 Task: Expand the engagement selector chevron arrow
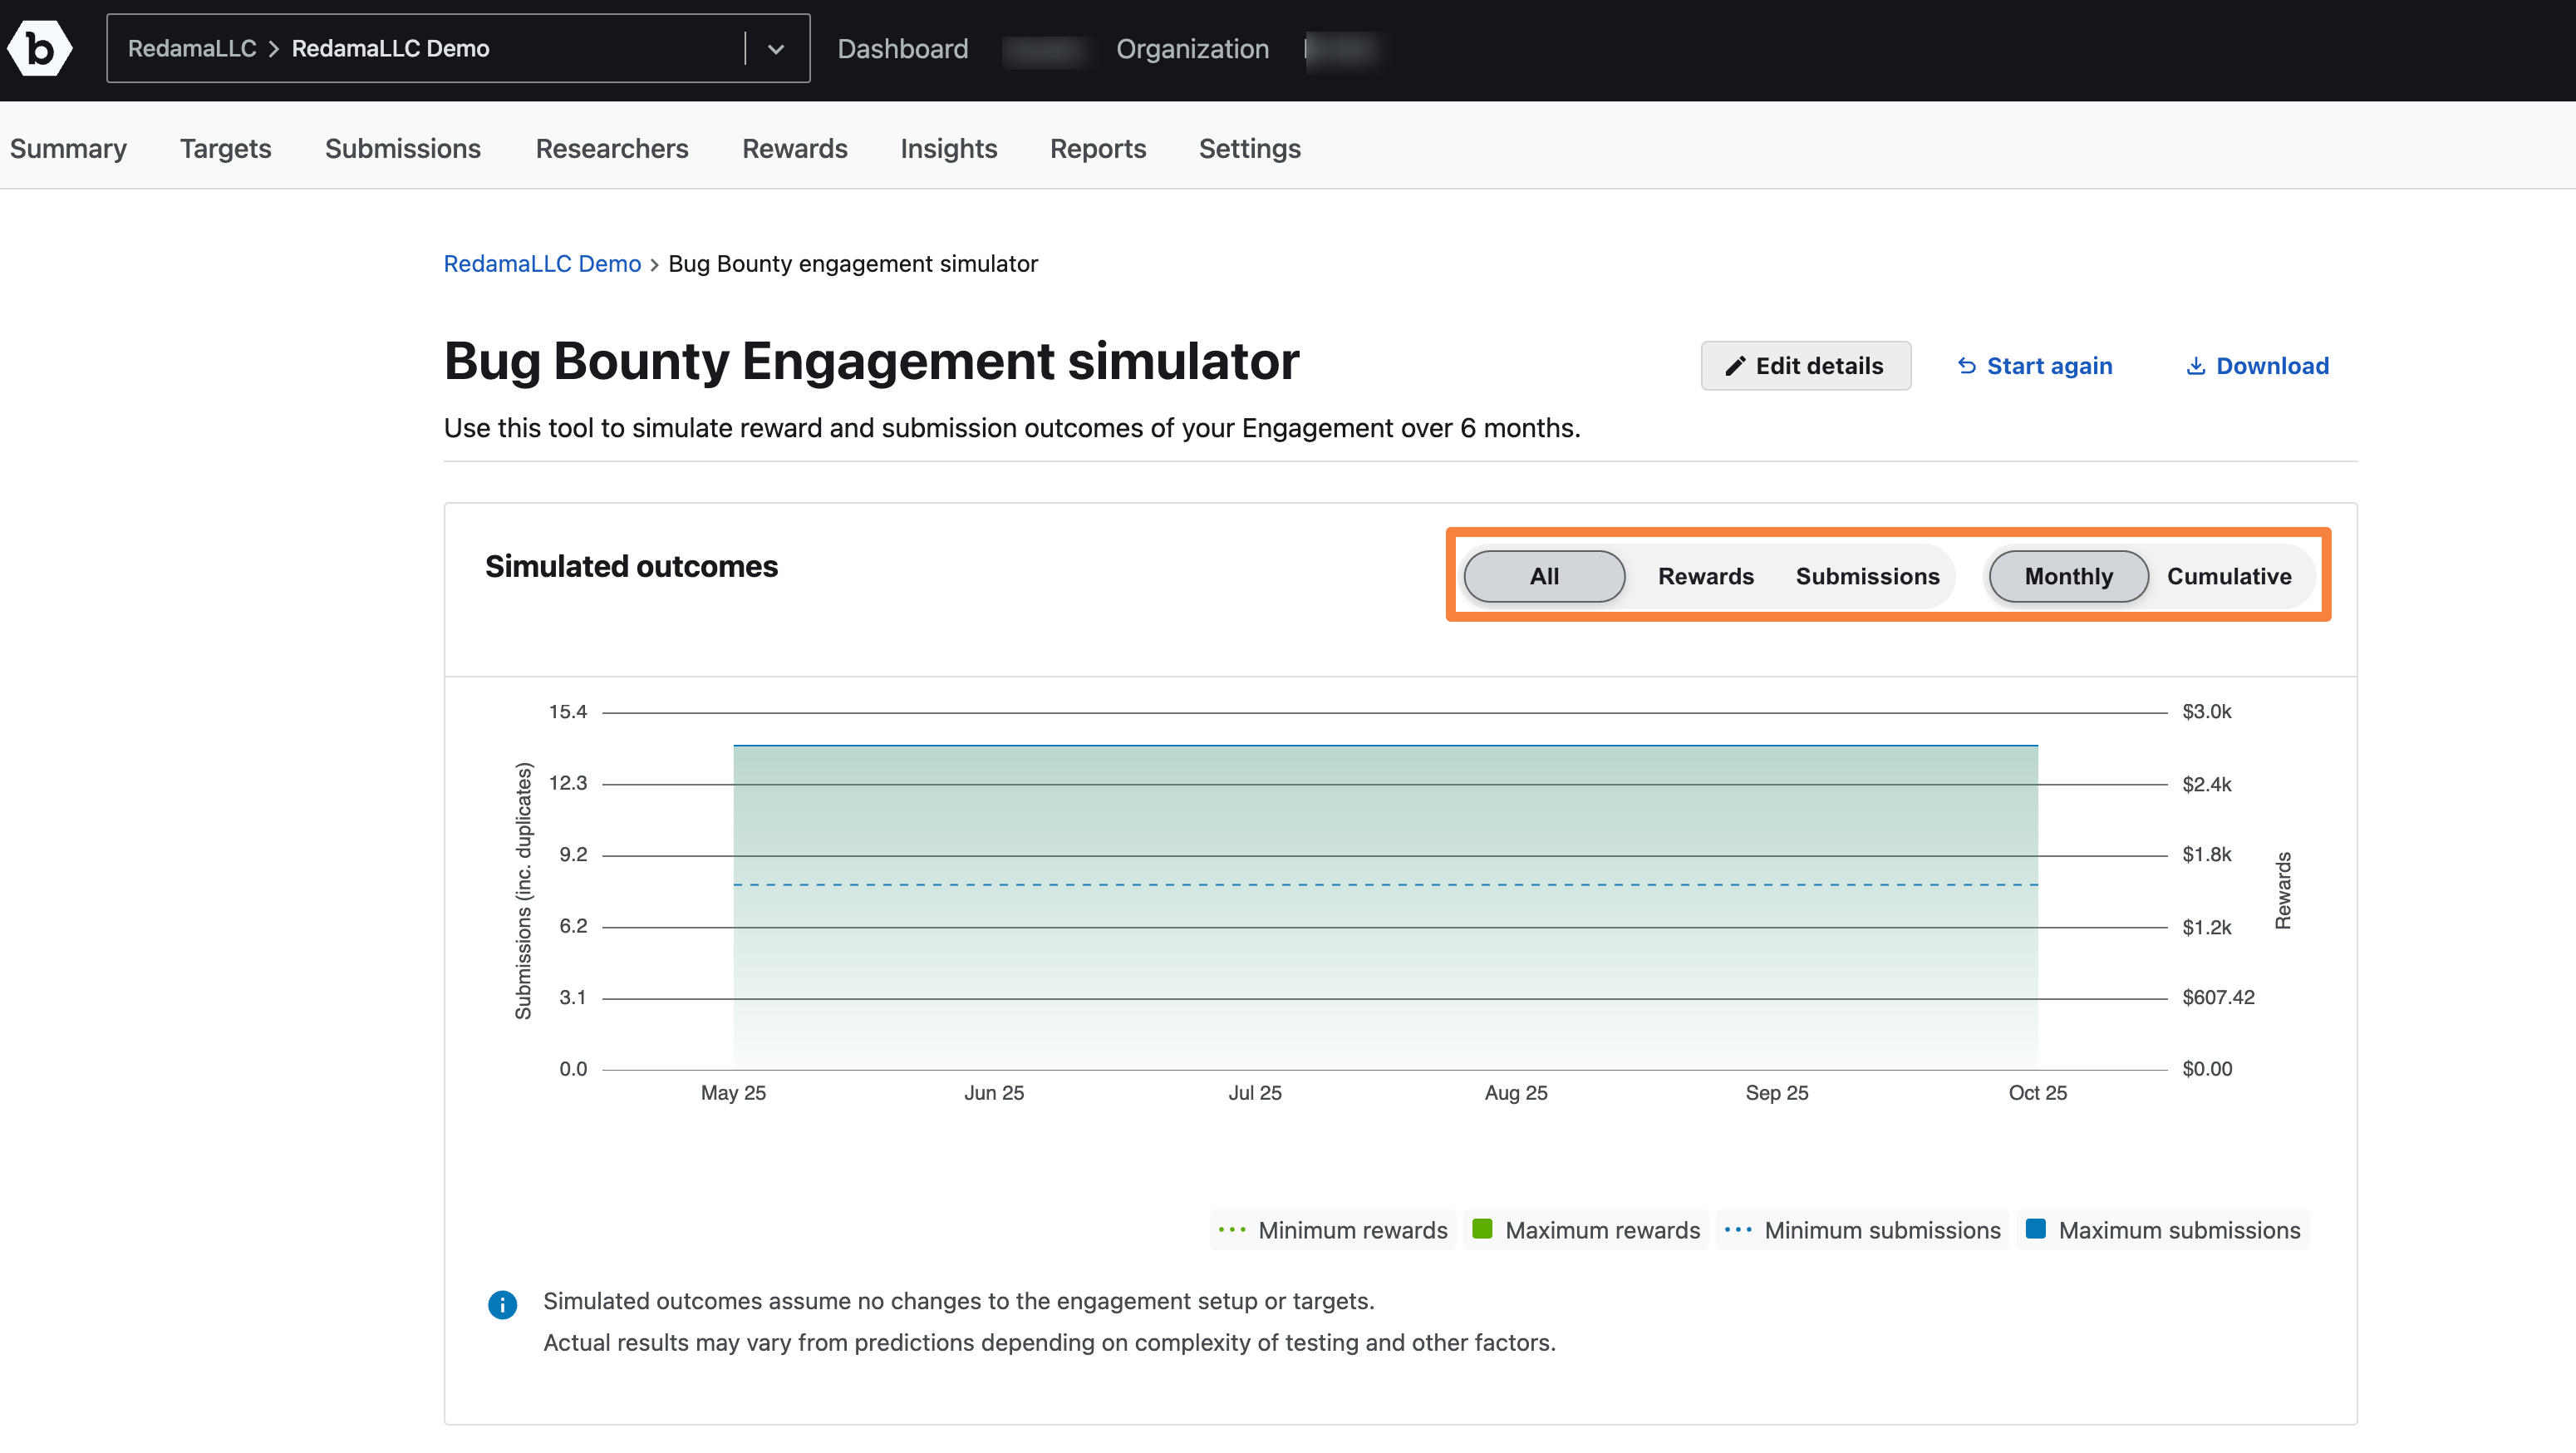coord(776,49)
